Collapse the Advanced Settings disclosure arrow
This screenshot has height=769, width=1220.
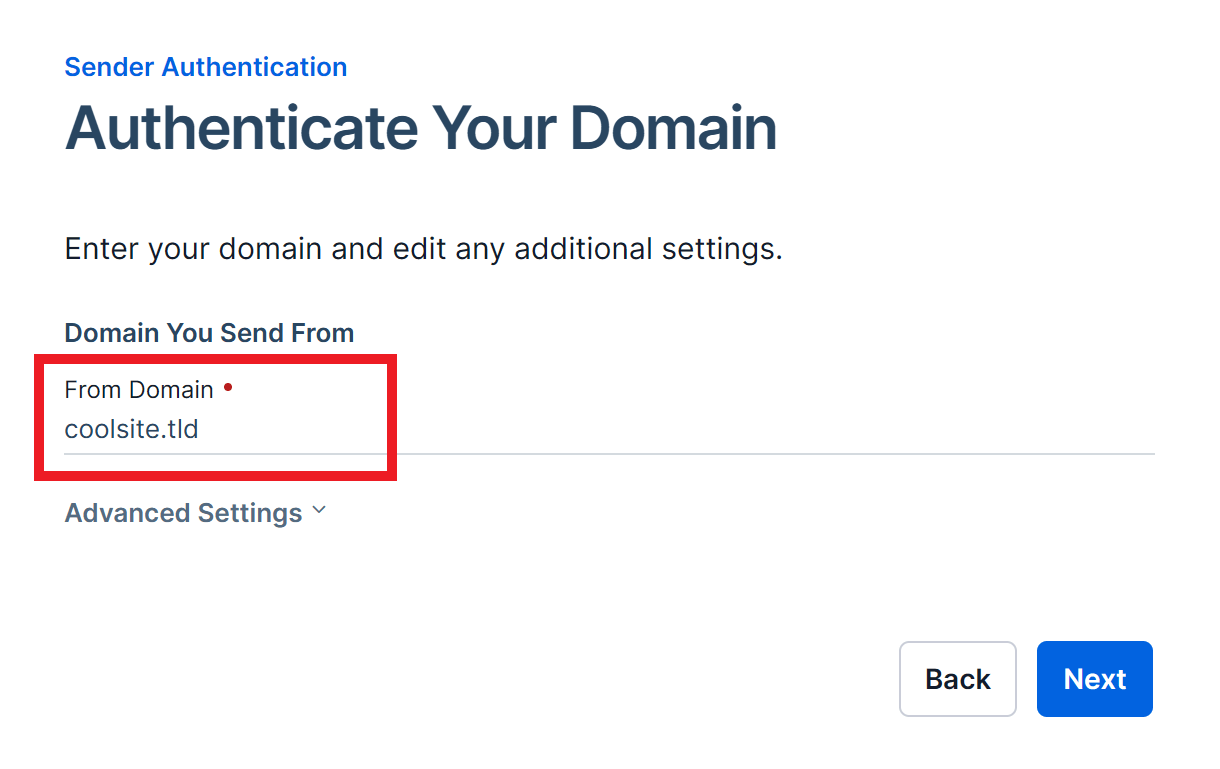pyautogui.click(x=318, y=511)
